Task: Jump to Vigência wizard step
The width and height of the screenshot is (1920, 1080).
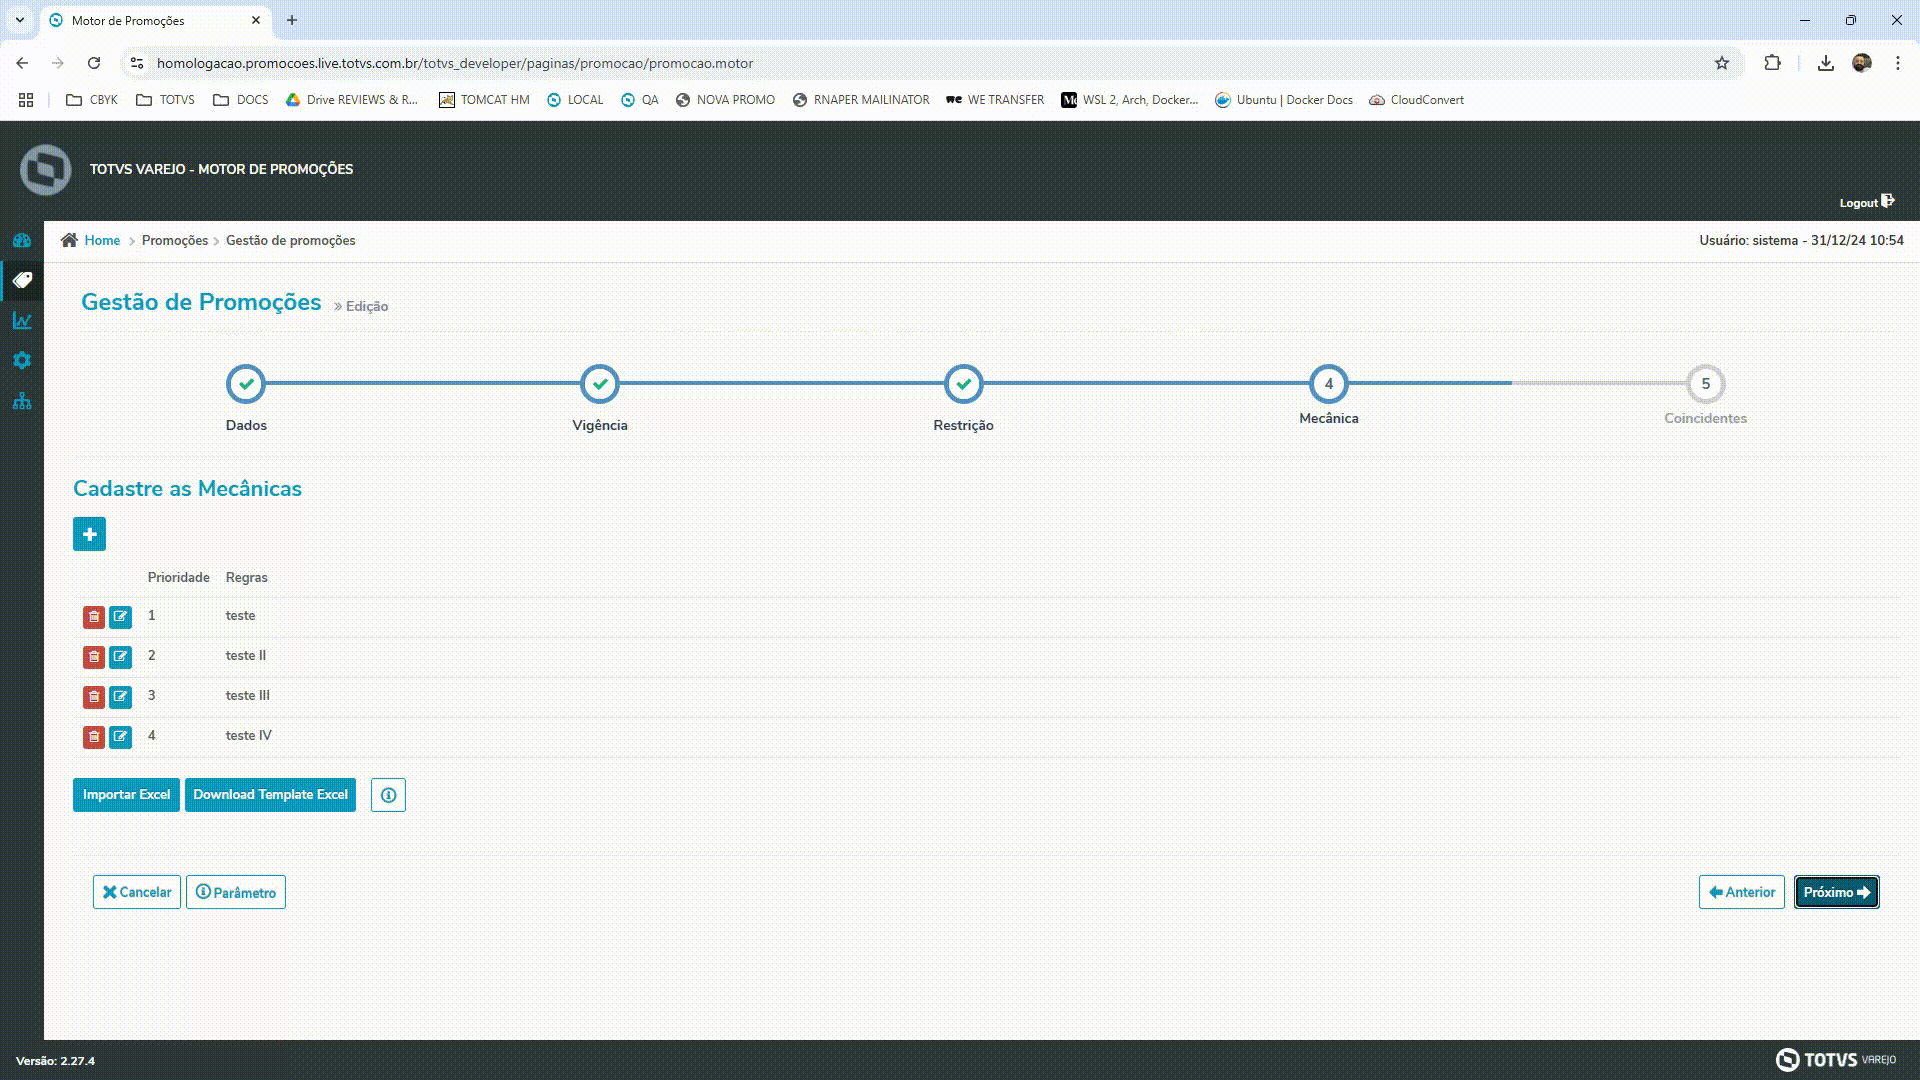Action: pos(600,384)
